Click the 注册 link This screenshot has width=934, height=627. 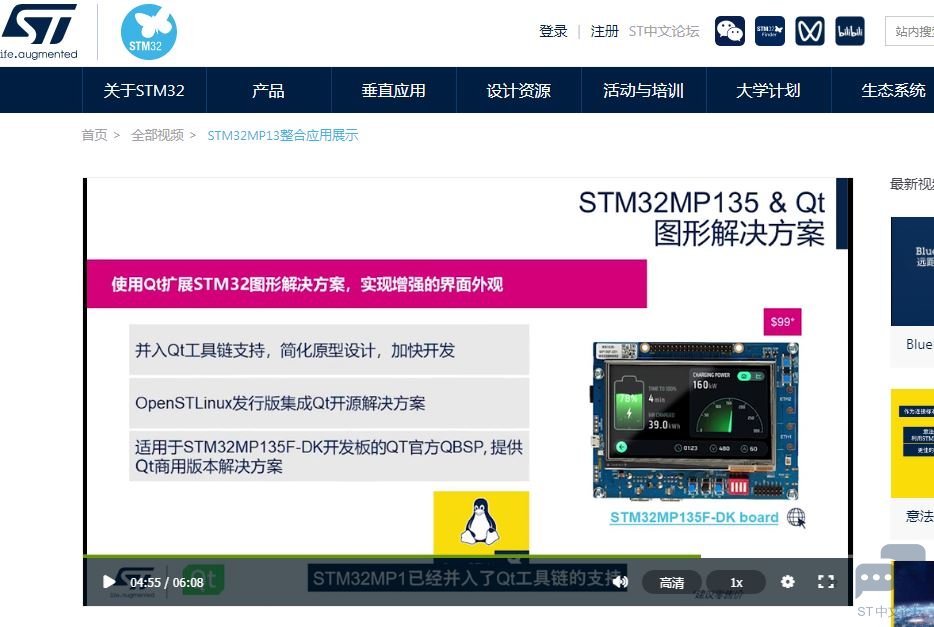[x=605, y=31]
